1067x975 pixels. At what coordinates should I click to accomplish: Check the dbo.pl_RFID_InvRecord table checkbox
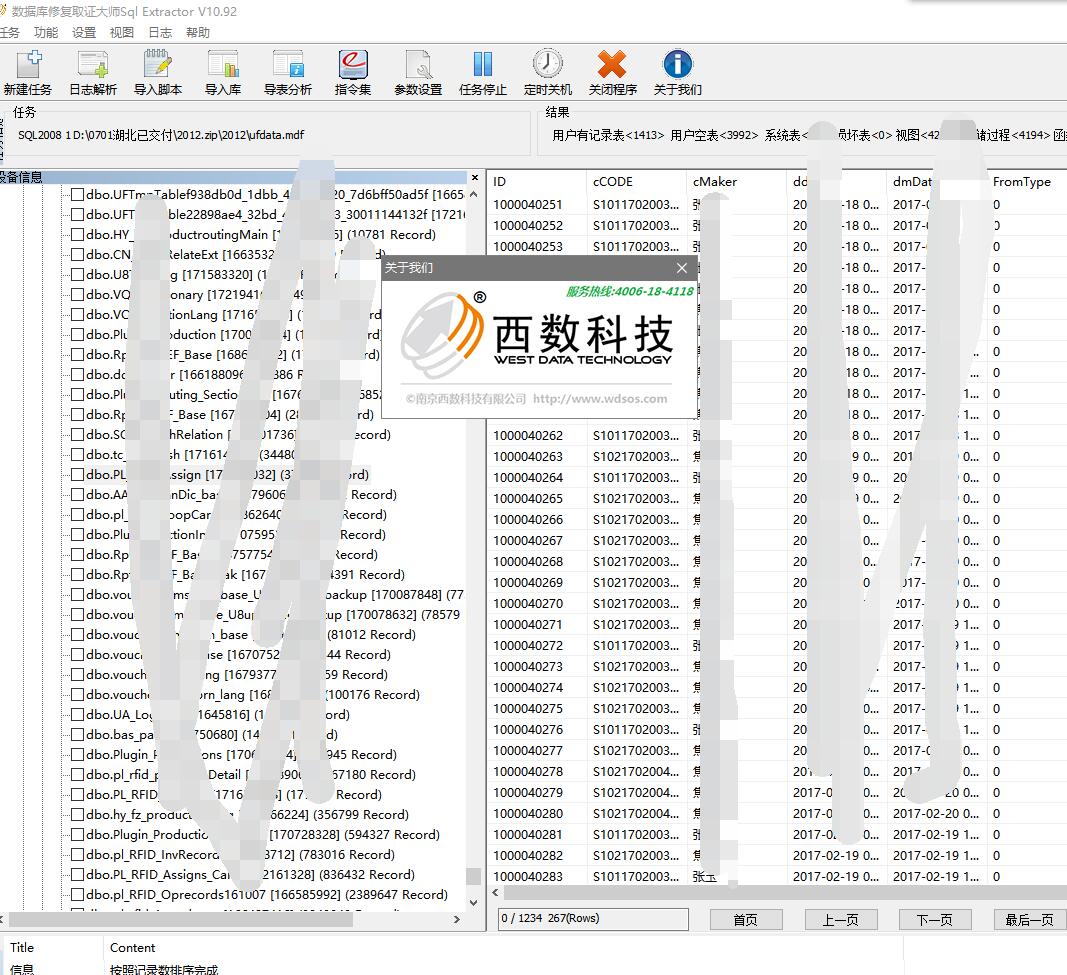point(78,855)
